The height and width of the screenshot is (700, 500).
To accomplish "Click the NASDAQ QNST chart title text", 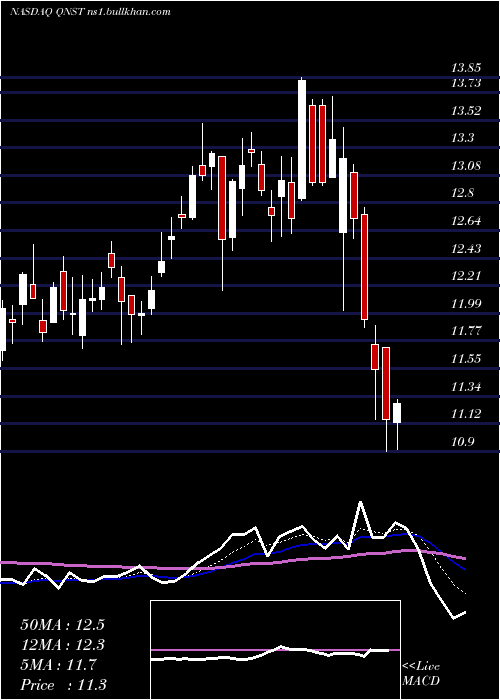I will pos(89,12).
